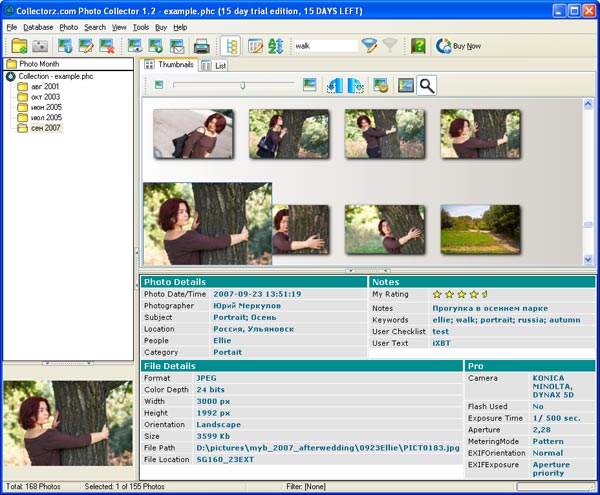Click the rotate left icon
The width and height of the screenshot is (600, 495).
(335, 86)
